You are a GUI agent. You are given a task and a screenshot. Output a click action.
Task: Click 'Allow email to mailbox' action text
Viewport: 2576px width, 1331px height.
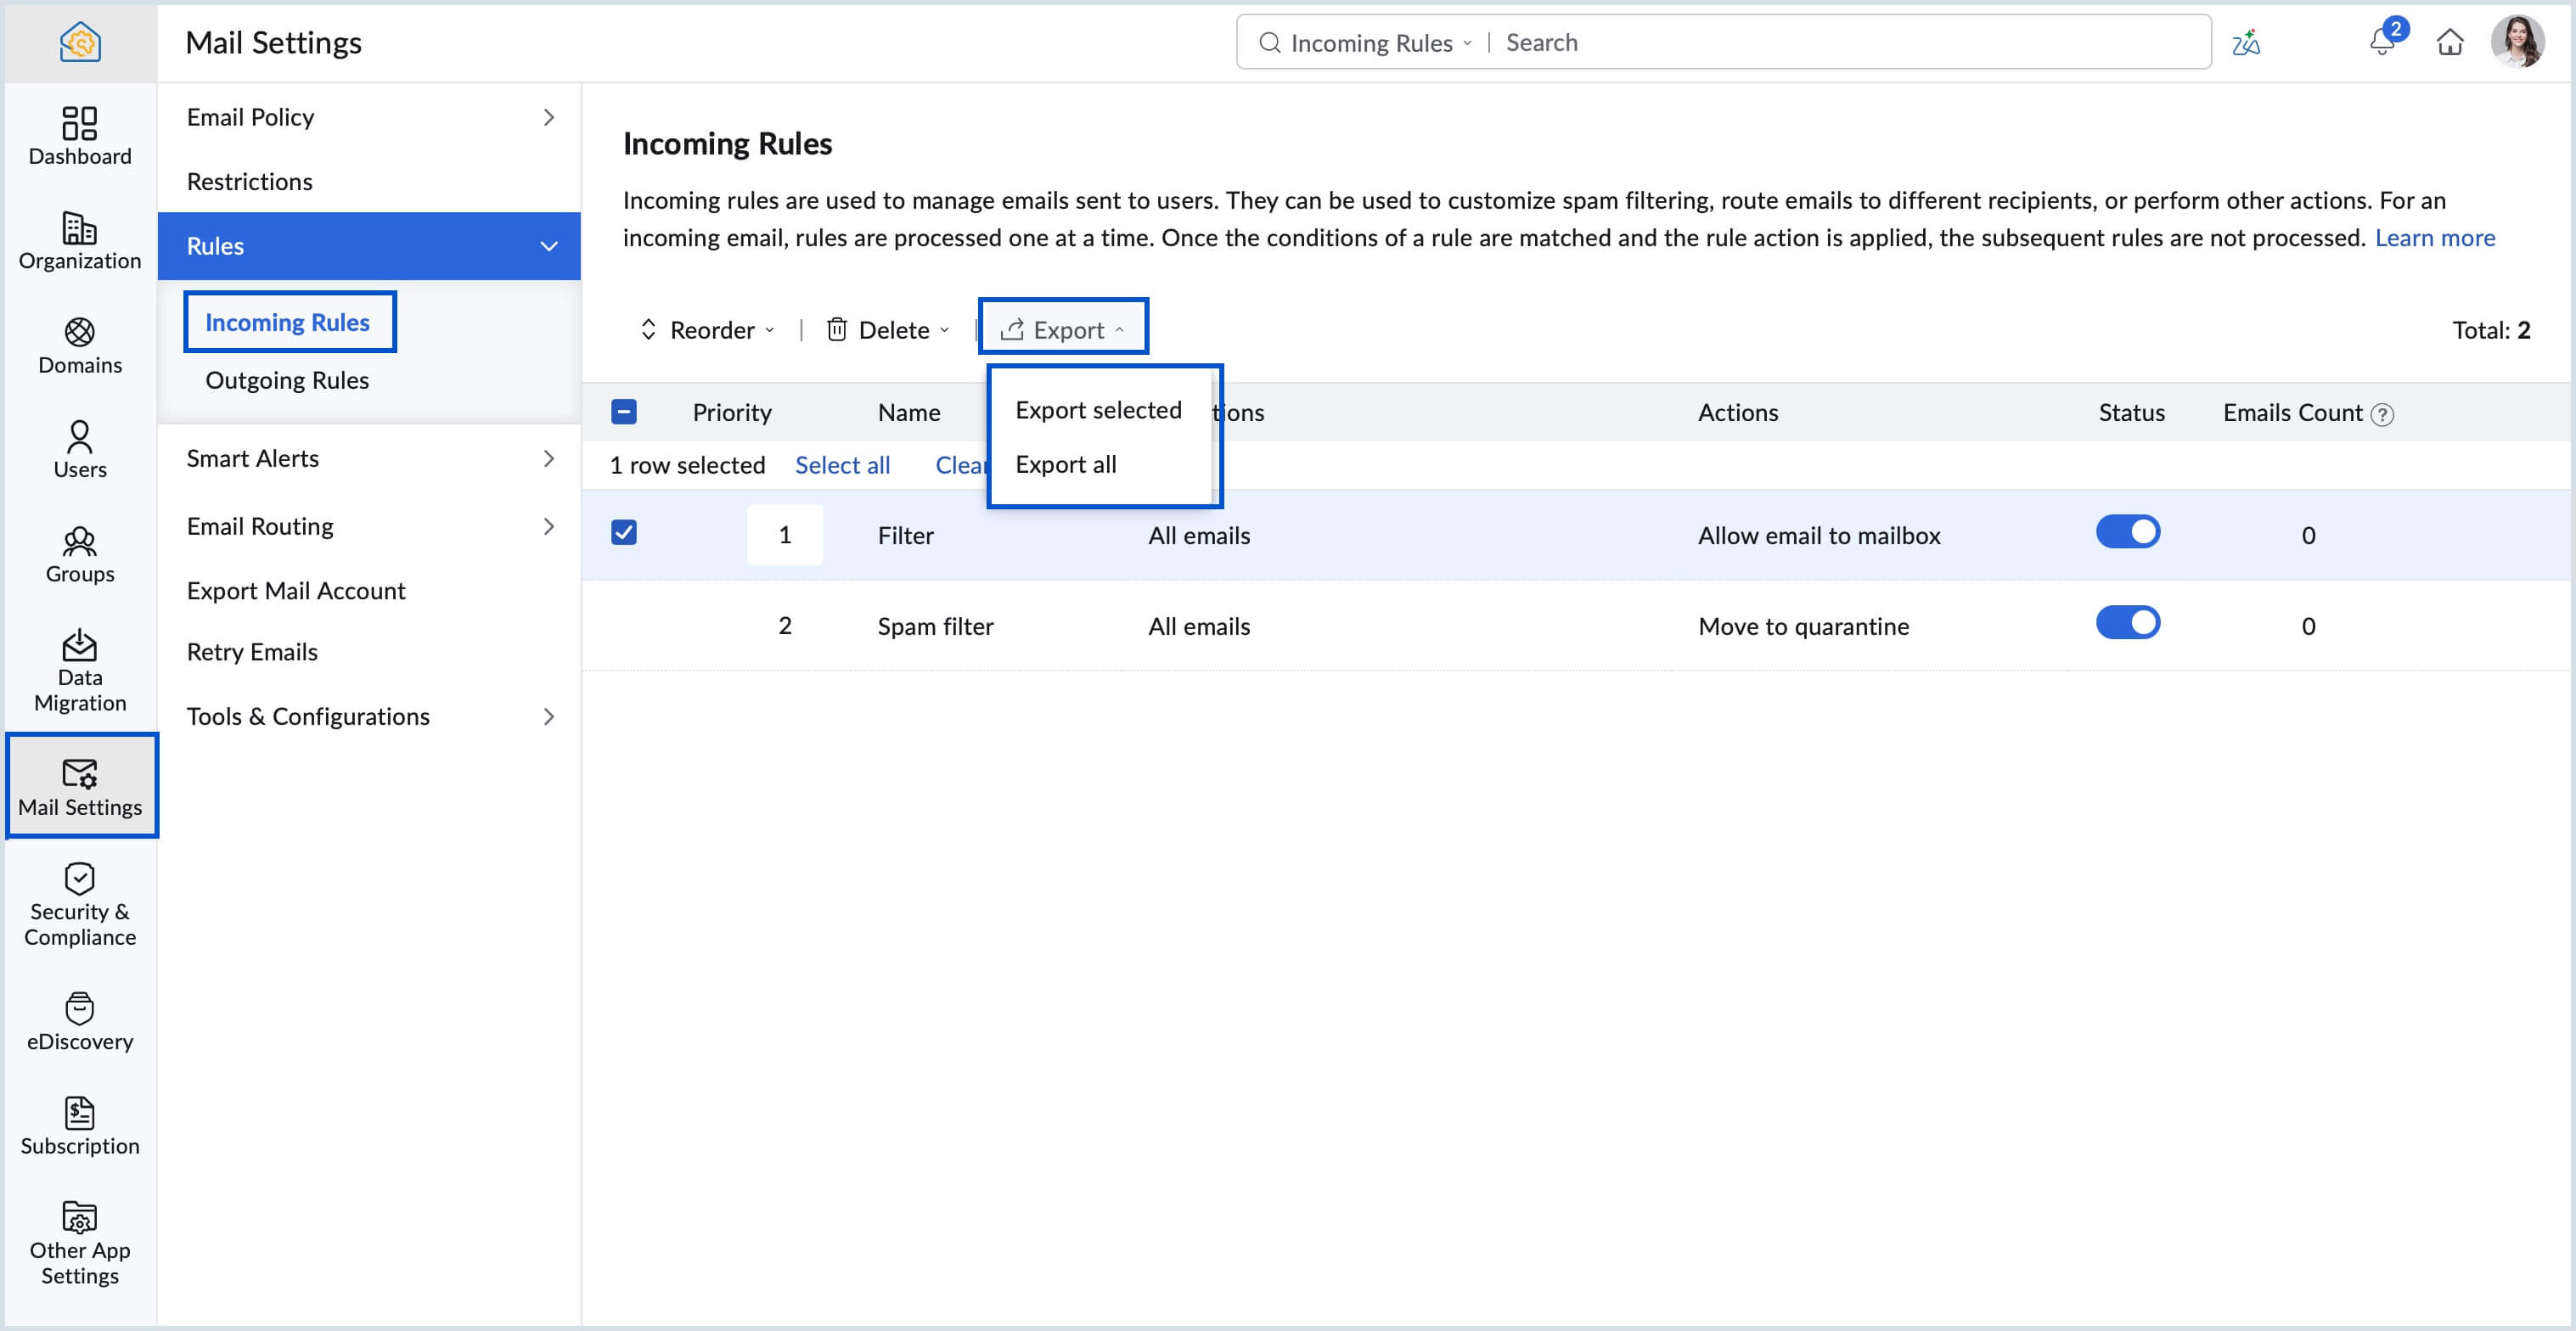click(x=1818, y=535)
